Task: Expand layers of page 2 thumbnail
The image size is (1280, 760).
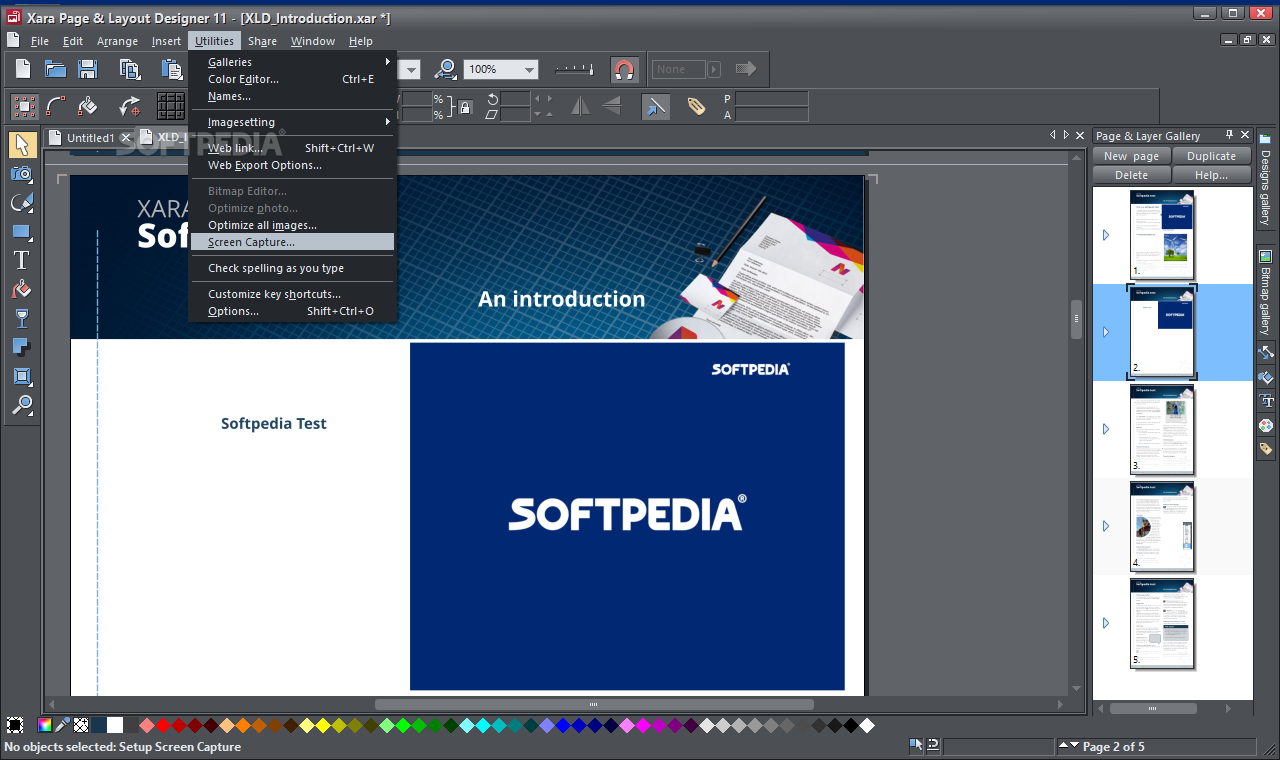Action: [1106, 332]
